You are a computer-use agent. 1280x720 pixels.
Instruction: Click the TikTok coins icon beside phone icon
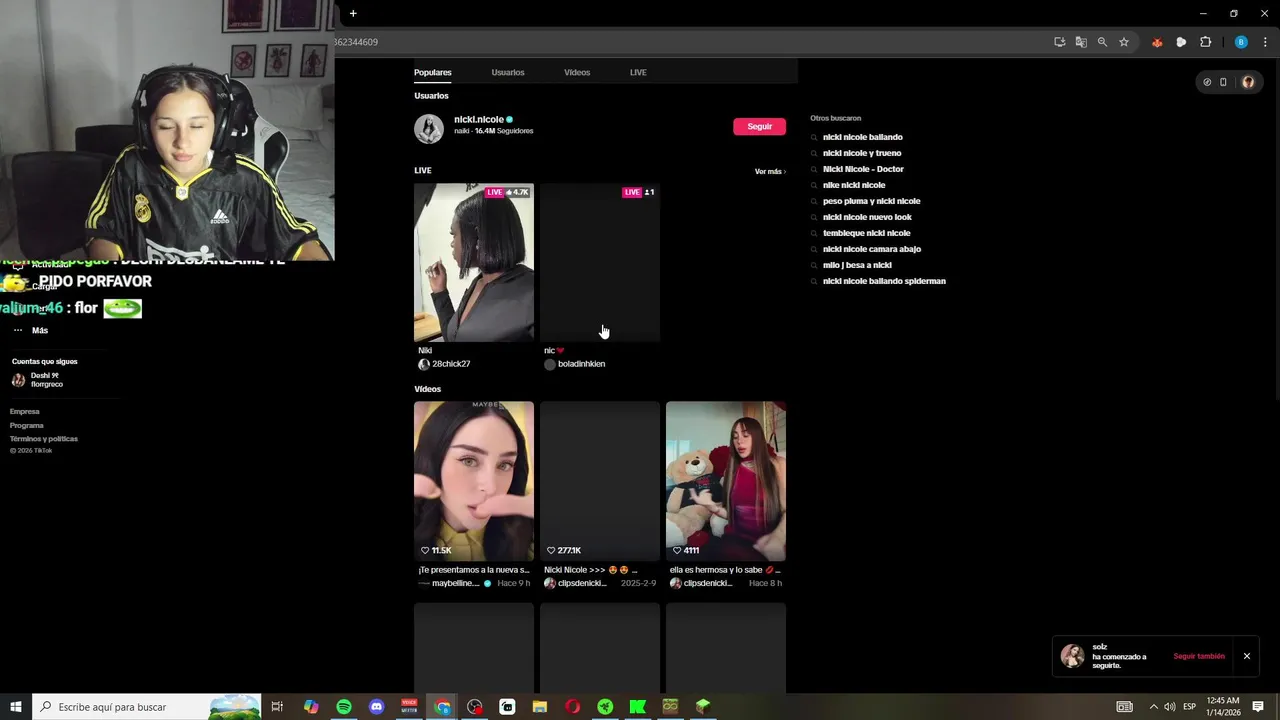pyautogui.click(x=1207, y=82)
